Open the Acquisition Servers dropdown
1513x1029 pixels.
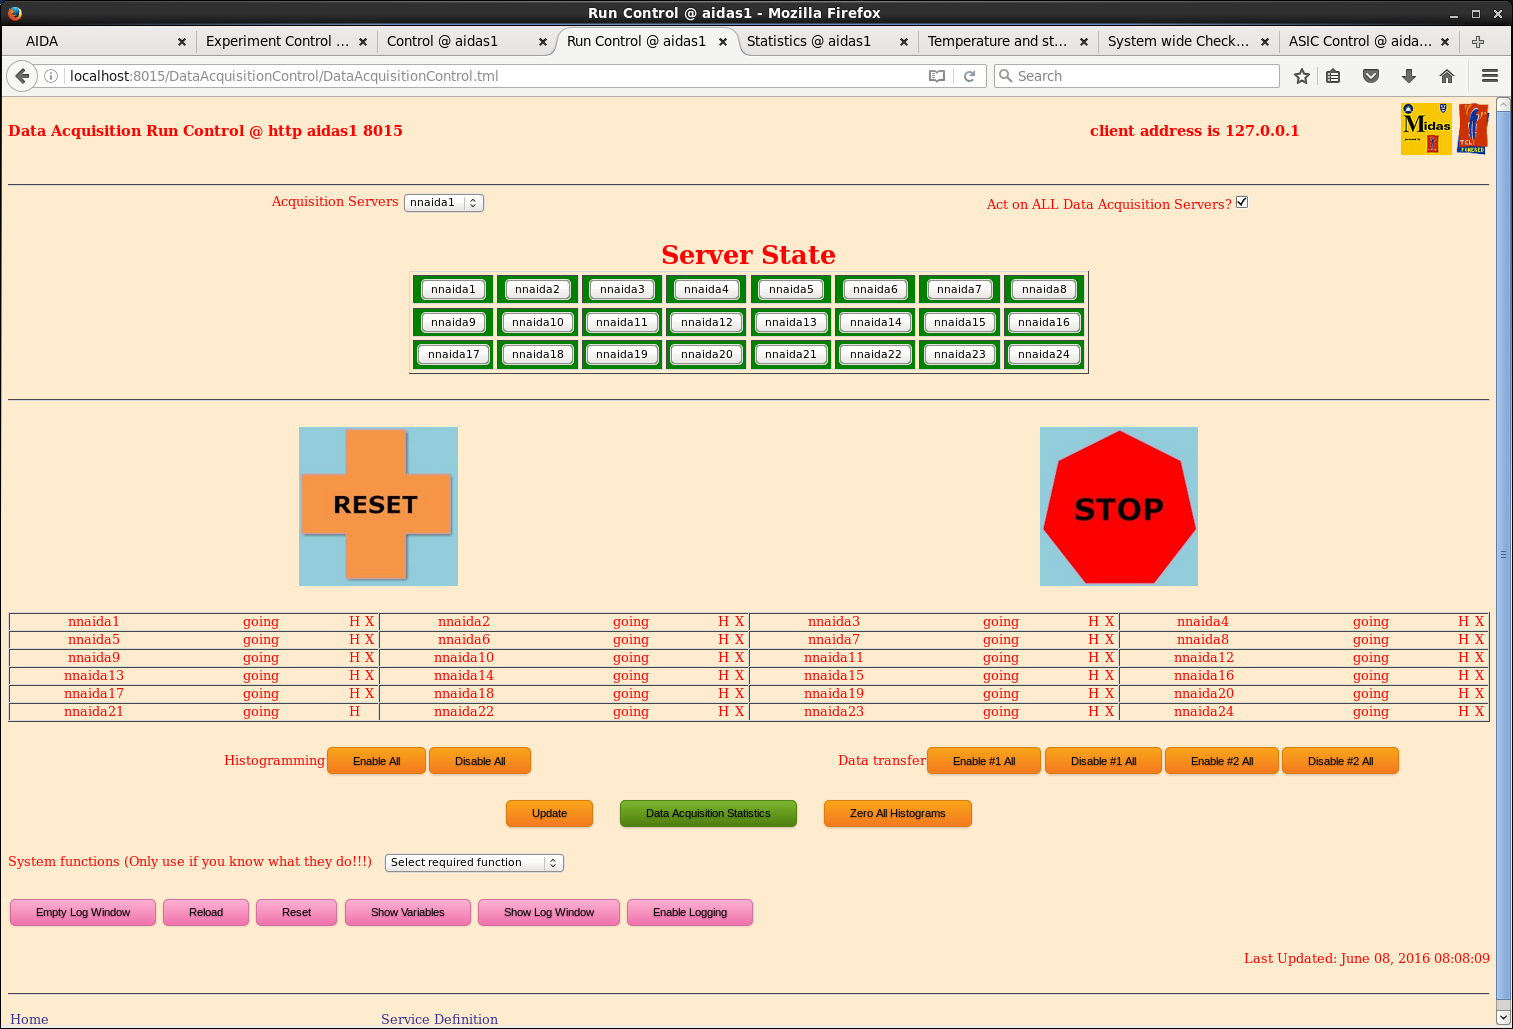click(444, 202)
